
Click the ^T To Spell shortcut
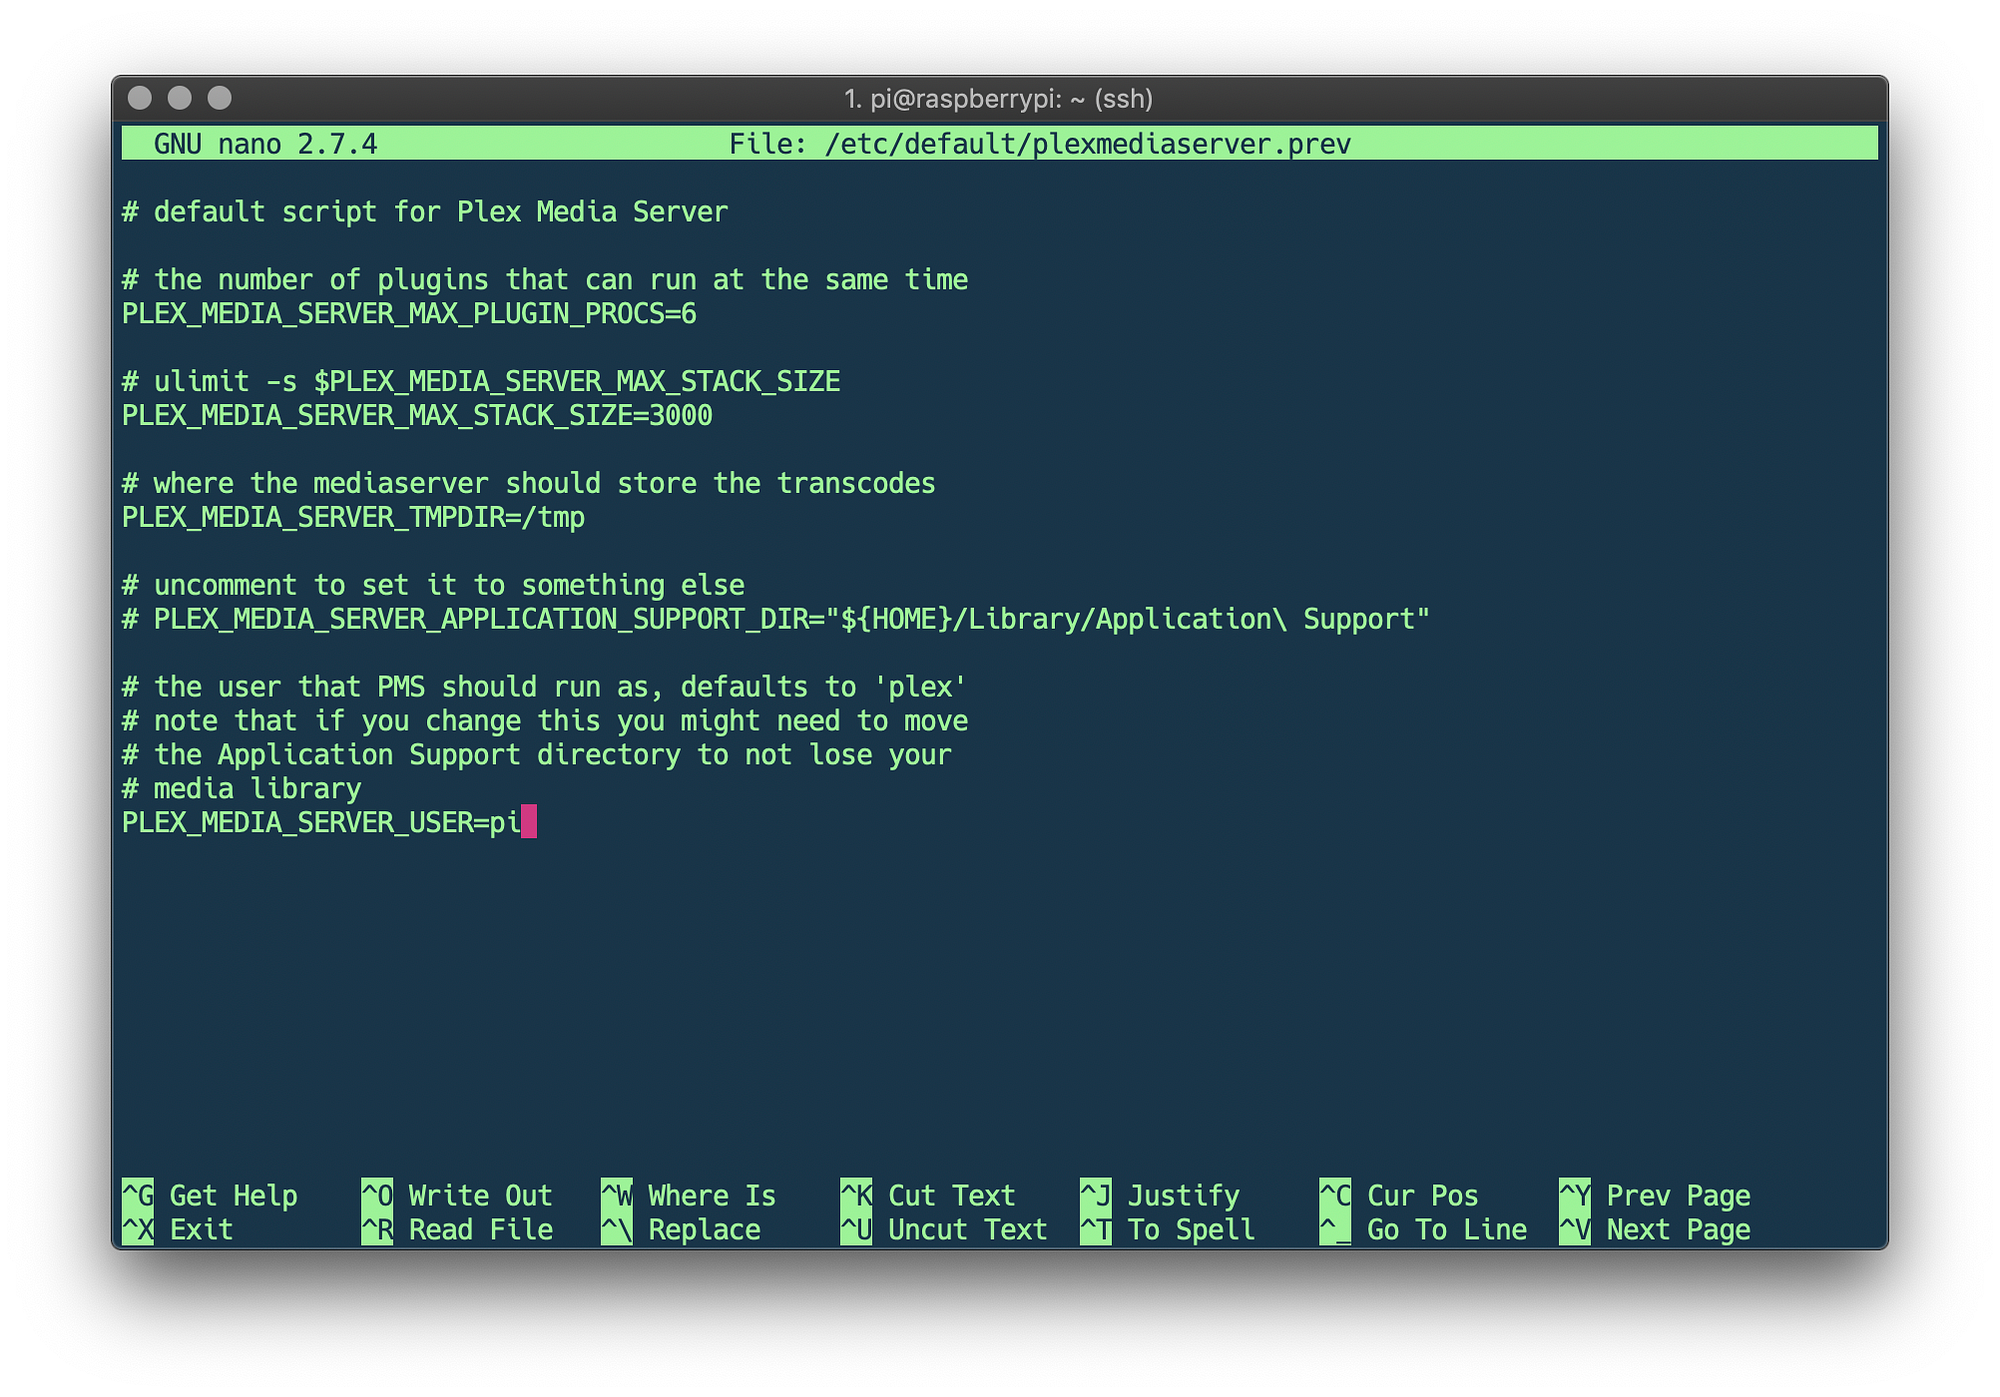point(1167,1229)
